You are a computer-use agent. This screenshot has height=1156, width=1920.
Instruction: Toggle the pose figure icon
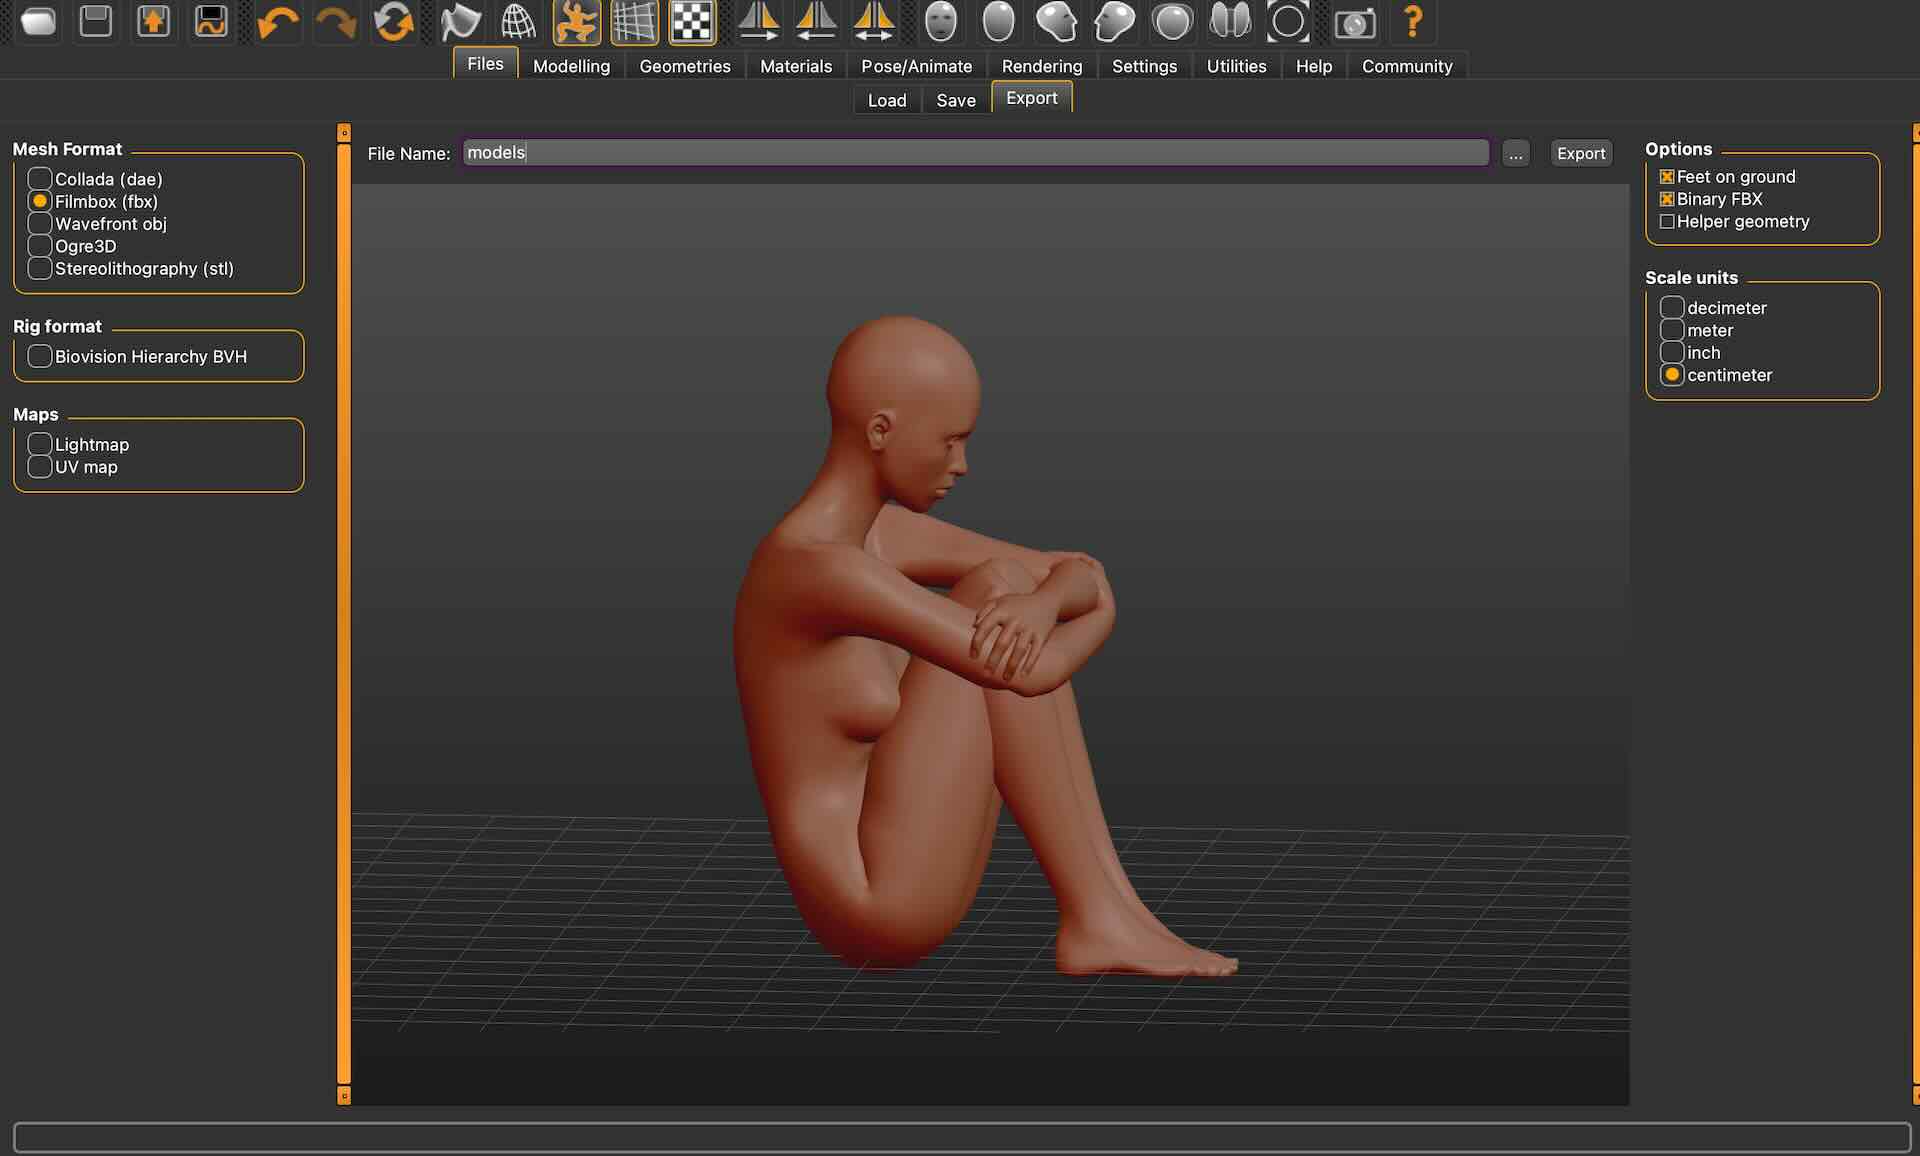click(576, 22)
